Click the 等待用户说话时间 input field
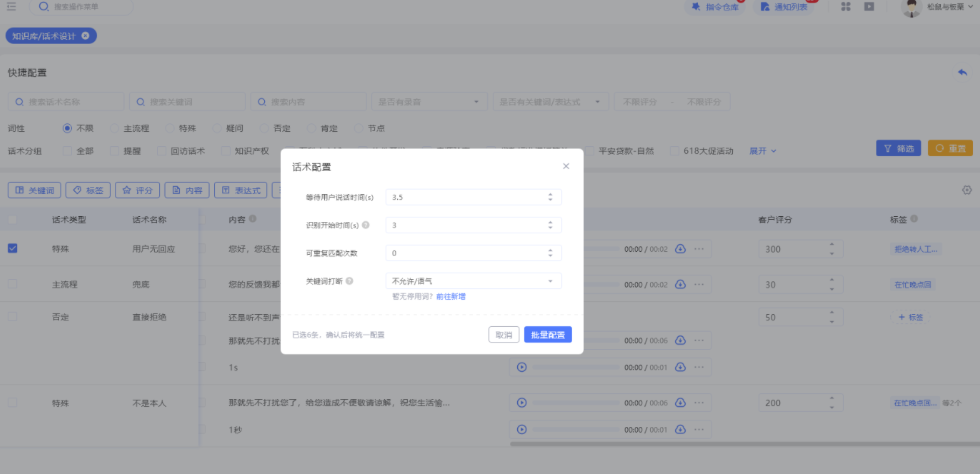The image size is (980, 474). pos(473,197)
